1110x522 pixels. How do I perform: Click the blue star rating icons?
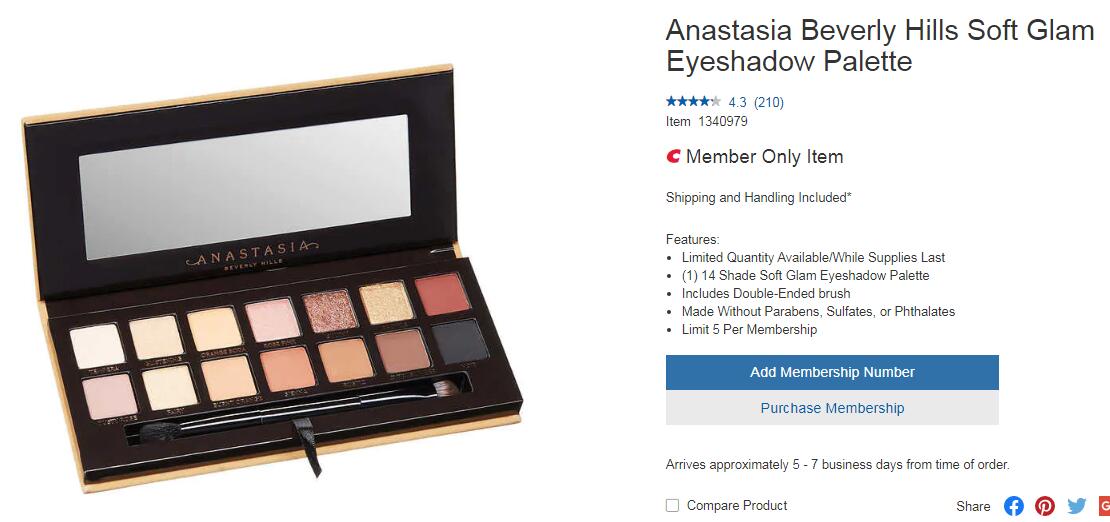pos(694,101)
